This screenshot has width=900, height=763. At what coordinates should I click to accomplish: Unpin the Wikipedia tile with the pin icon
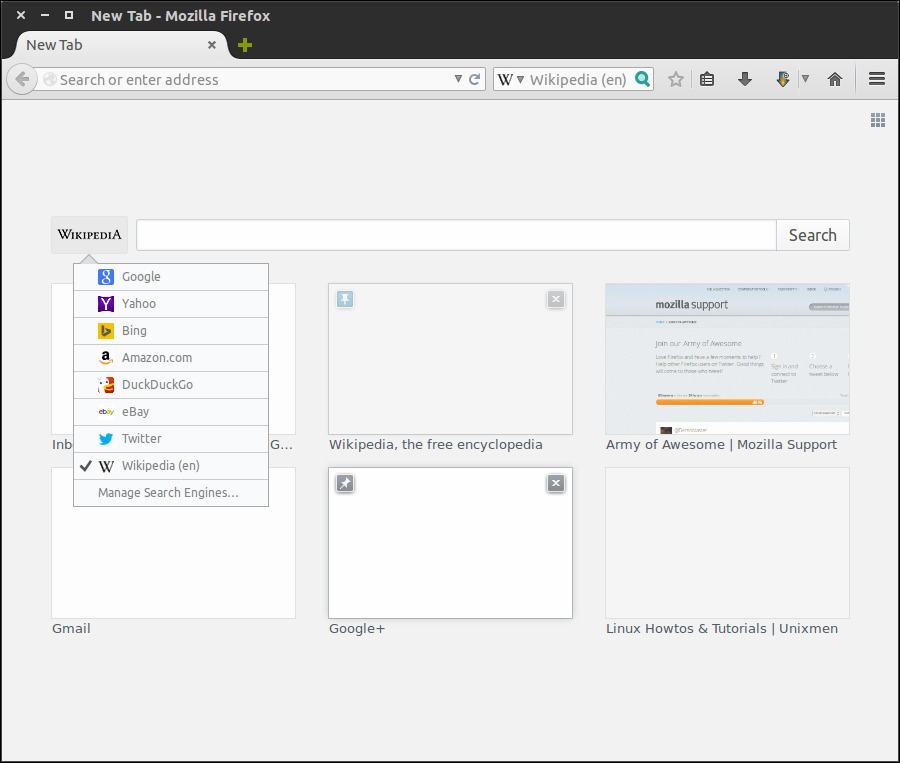[345, 299]
